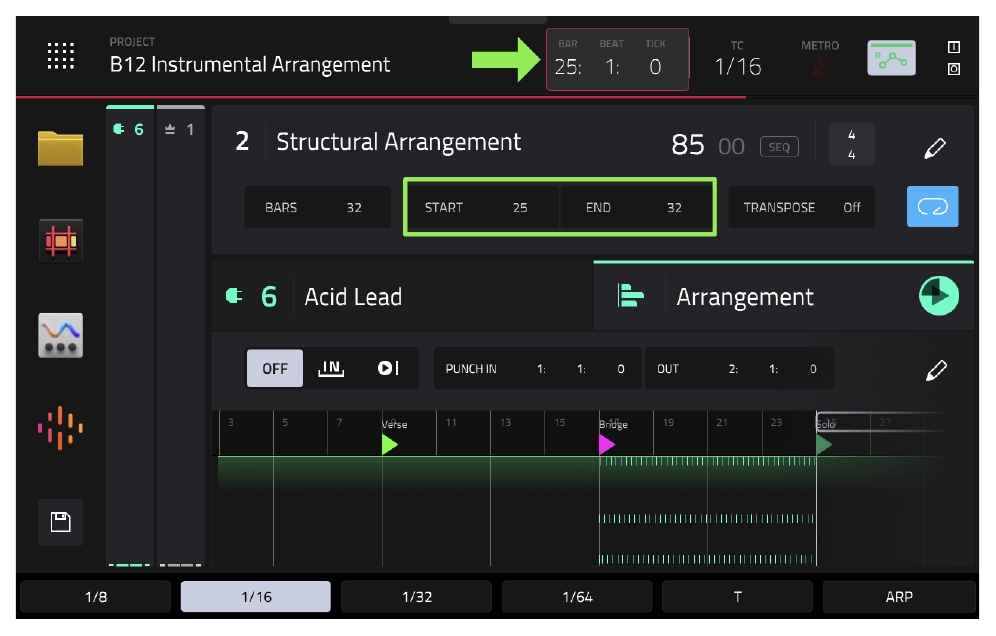Open the Structural Arrangement sequence selector
The height and width of the screenshot is (636, 996).
[x=398, y=142]
